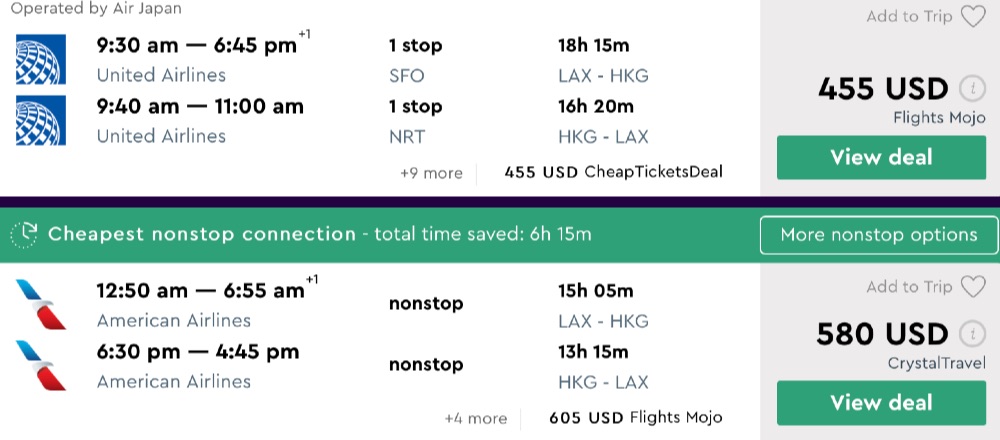Click the heart icon on the 580 USD deal

(x=972, y=287)
